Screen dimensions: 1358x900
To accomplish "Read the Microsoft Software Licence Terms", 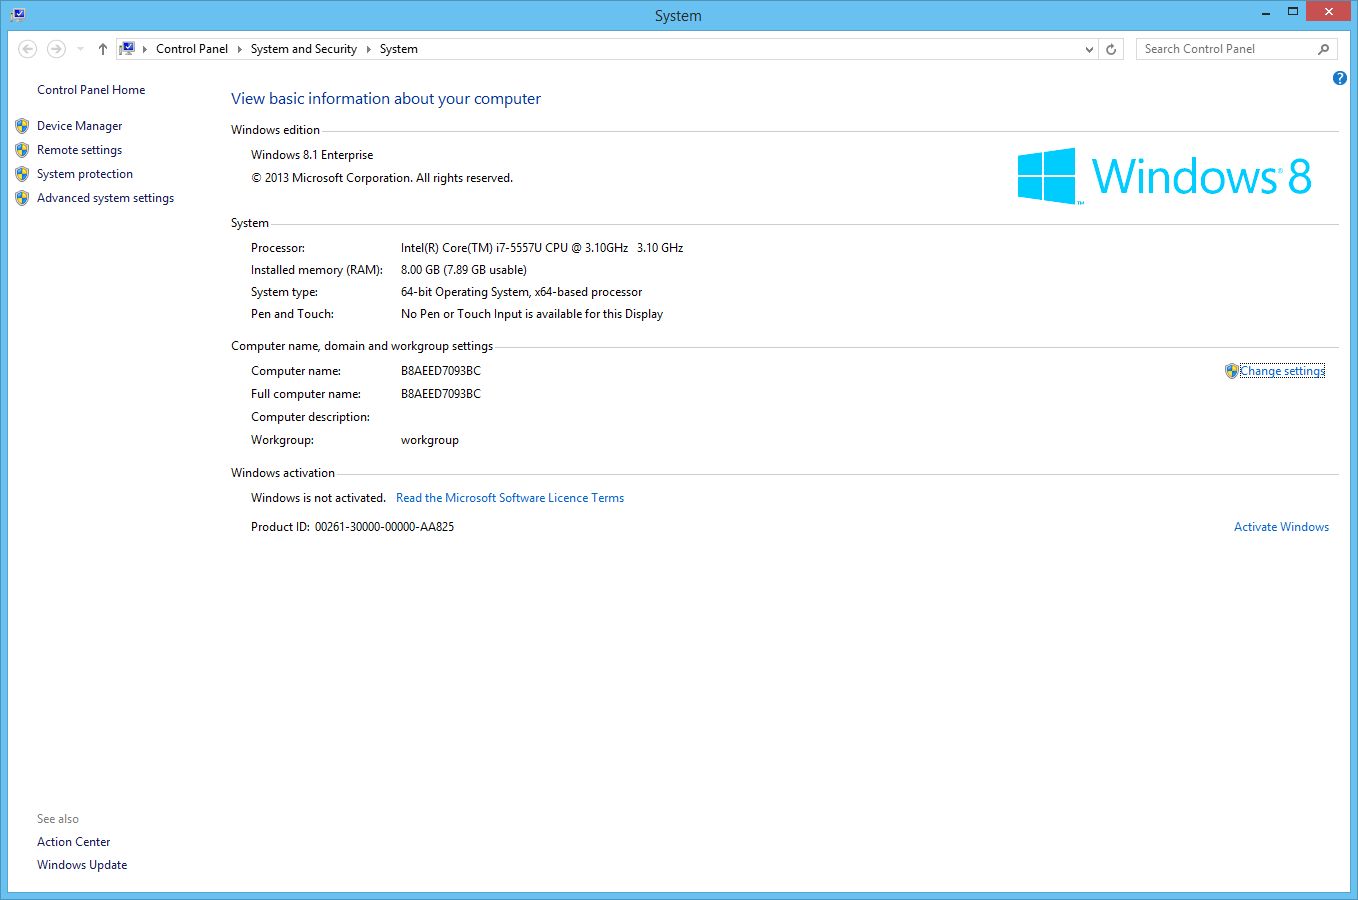I will [510, 498].
